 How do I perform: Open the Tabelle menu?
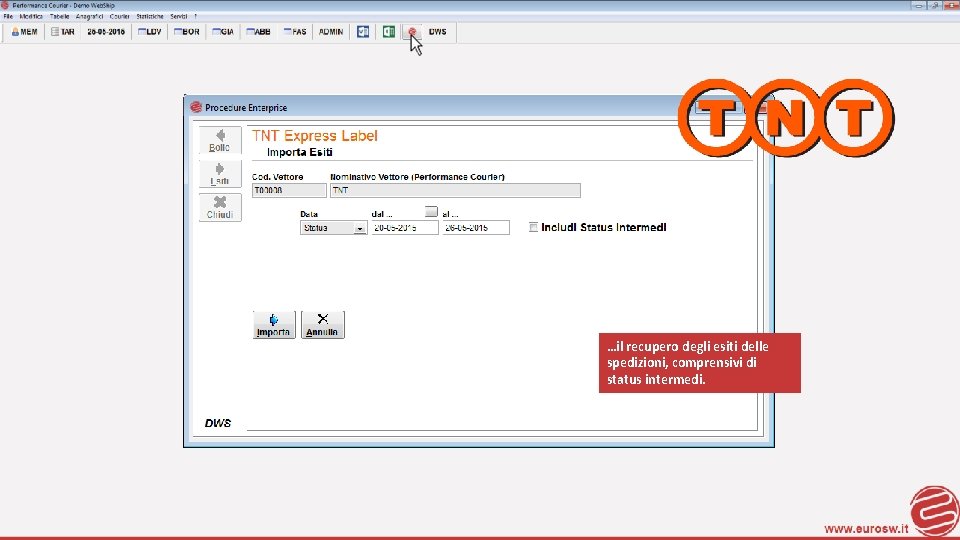point(59,17)
